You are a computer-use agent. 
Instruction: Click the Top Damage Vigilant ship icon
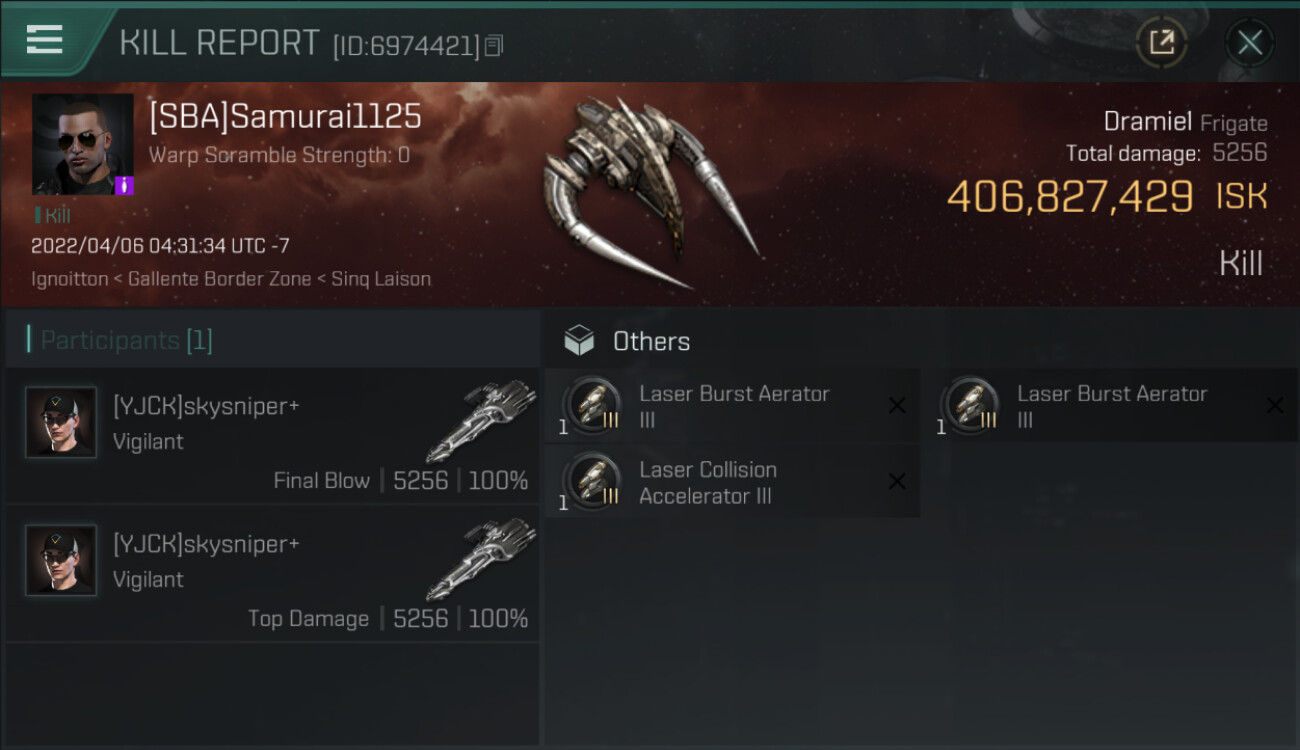coord(482,558)
